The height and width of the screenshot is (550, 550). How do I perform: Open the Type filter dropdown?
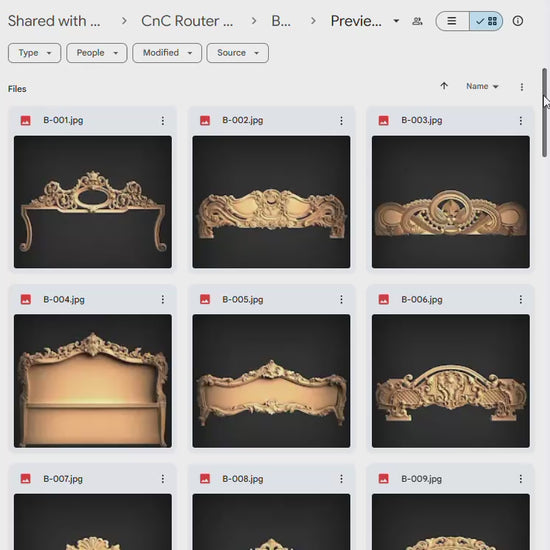point(34,53)
